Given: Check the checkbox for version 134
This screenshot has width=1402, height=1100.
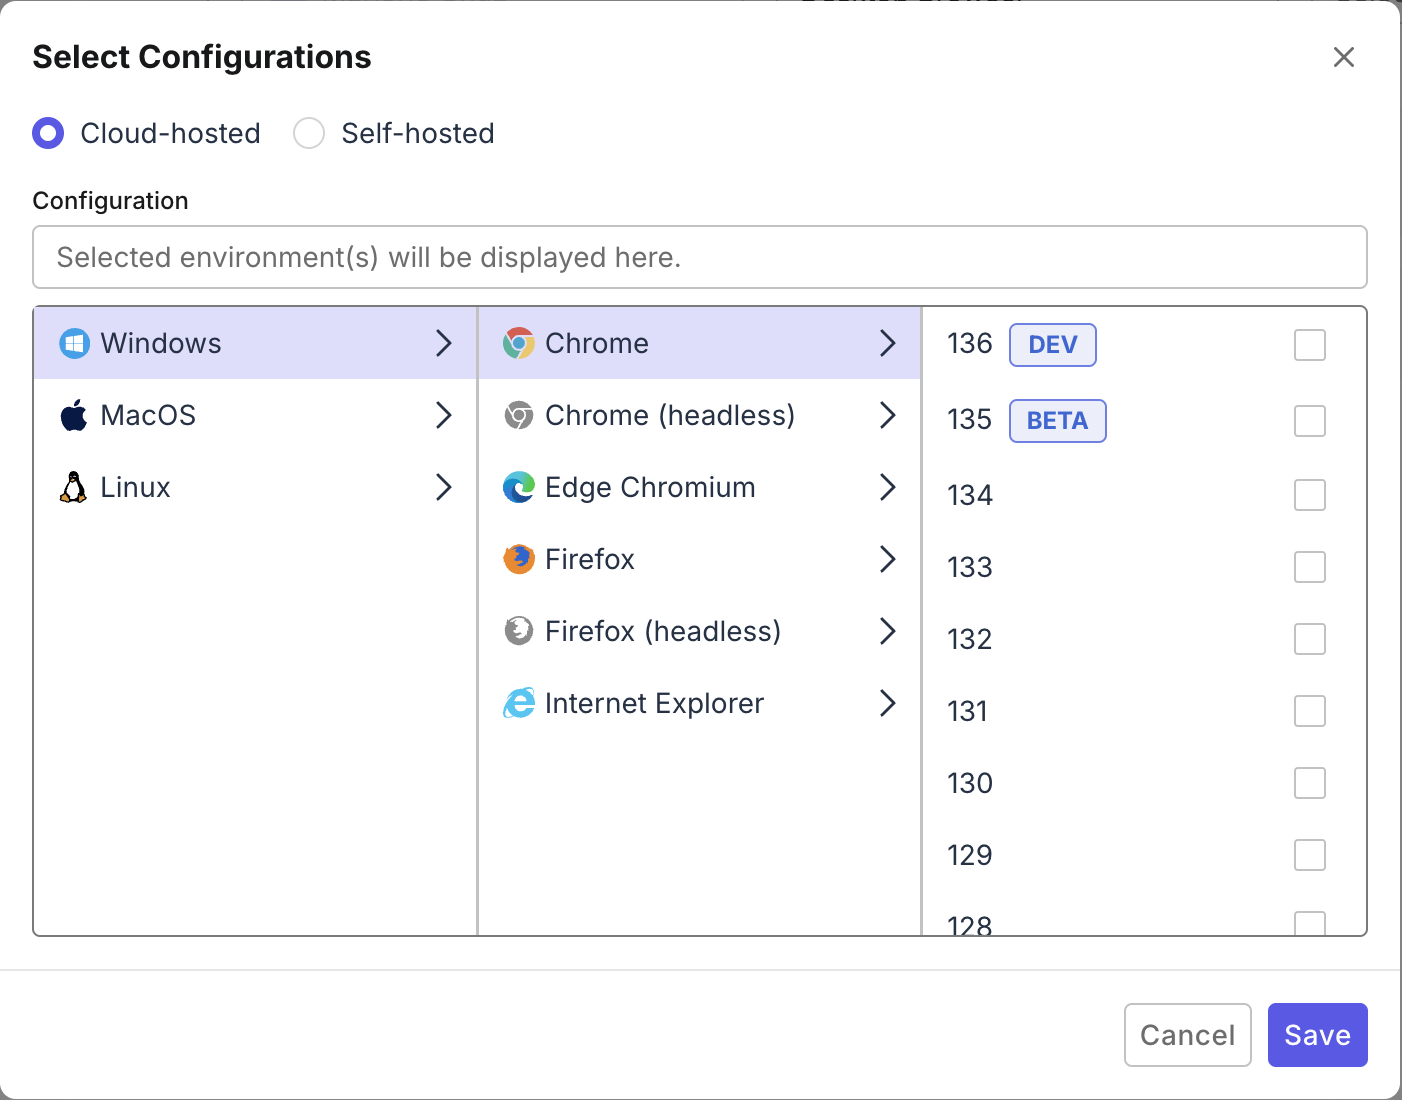Looking at the screenshot, I should click(x=1310, y=495).
